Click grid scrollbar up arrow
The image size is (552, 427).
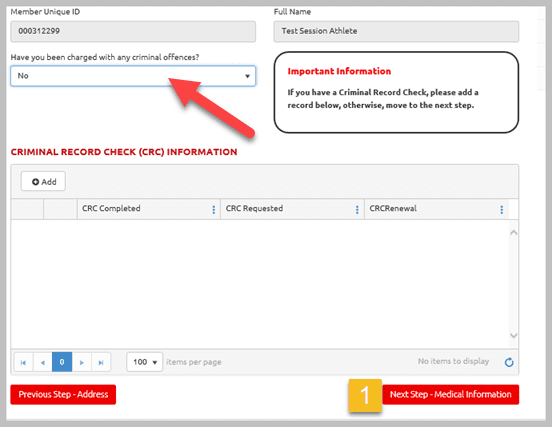514,232
